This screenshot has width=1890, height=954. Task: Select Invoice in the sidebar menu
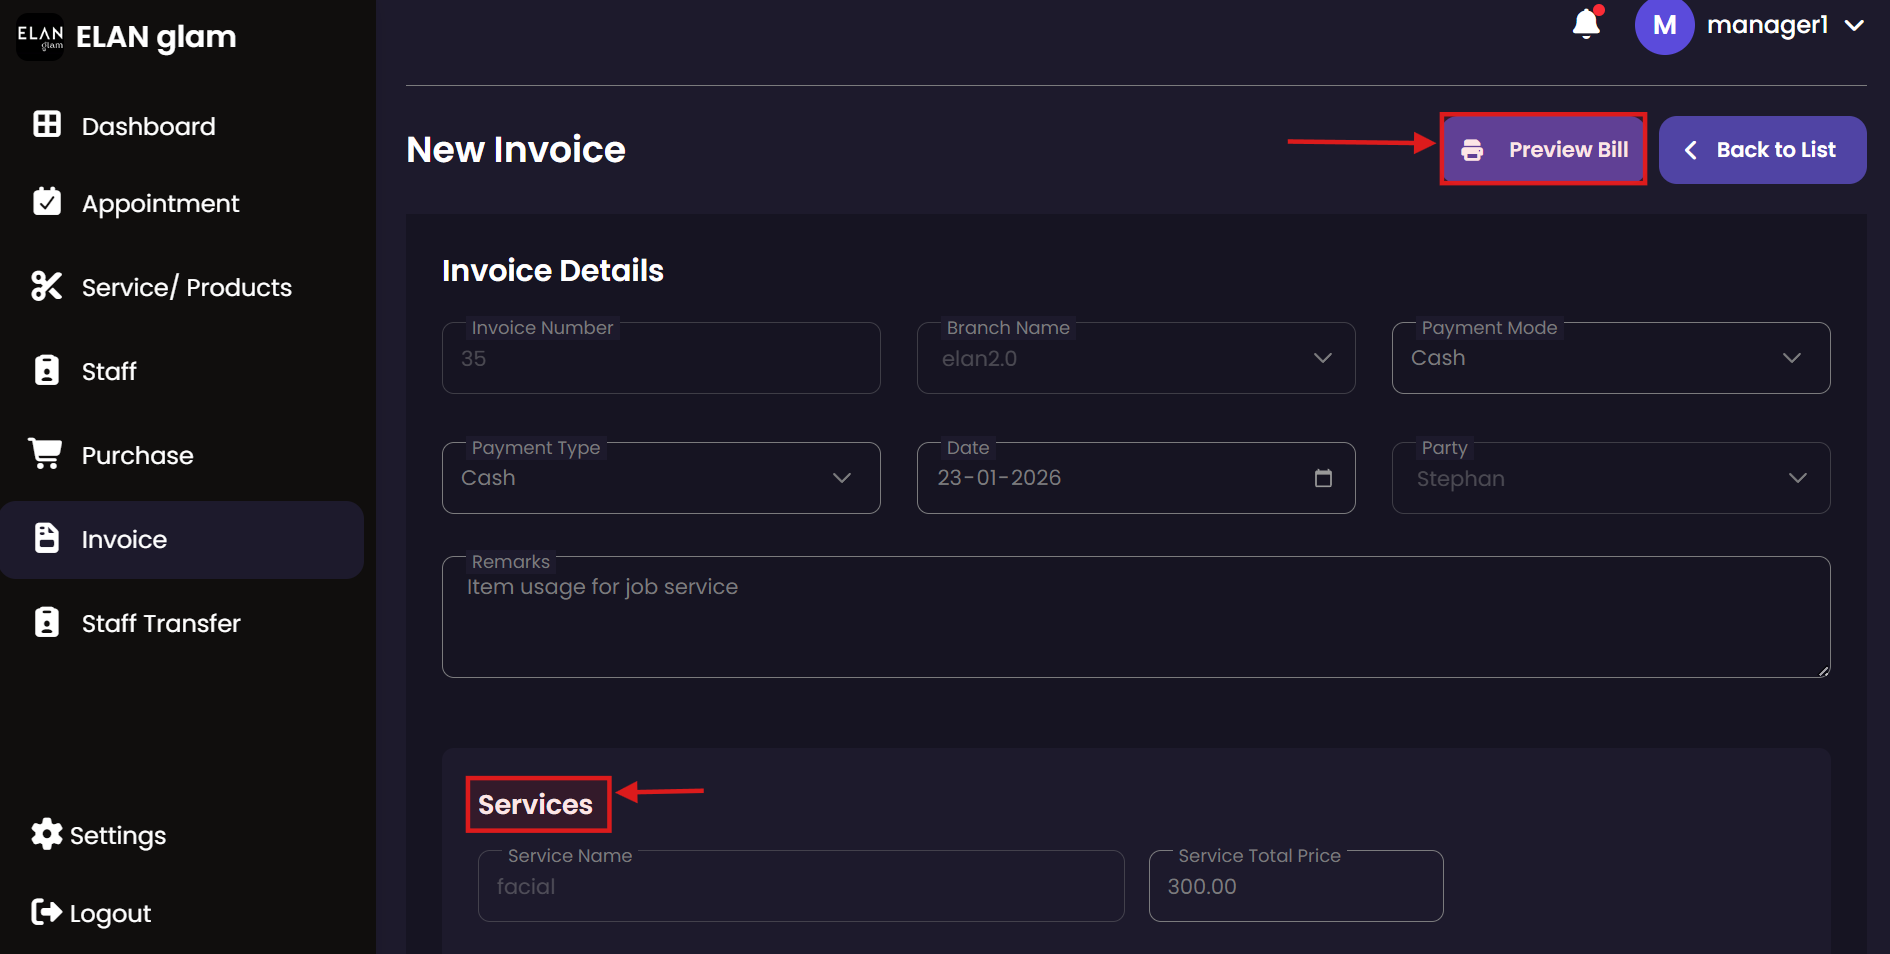124,540
